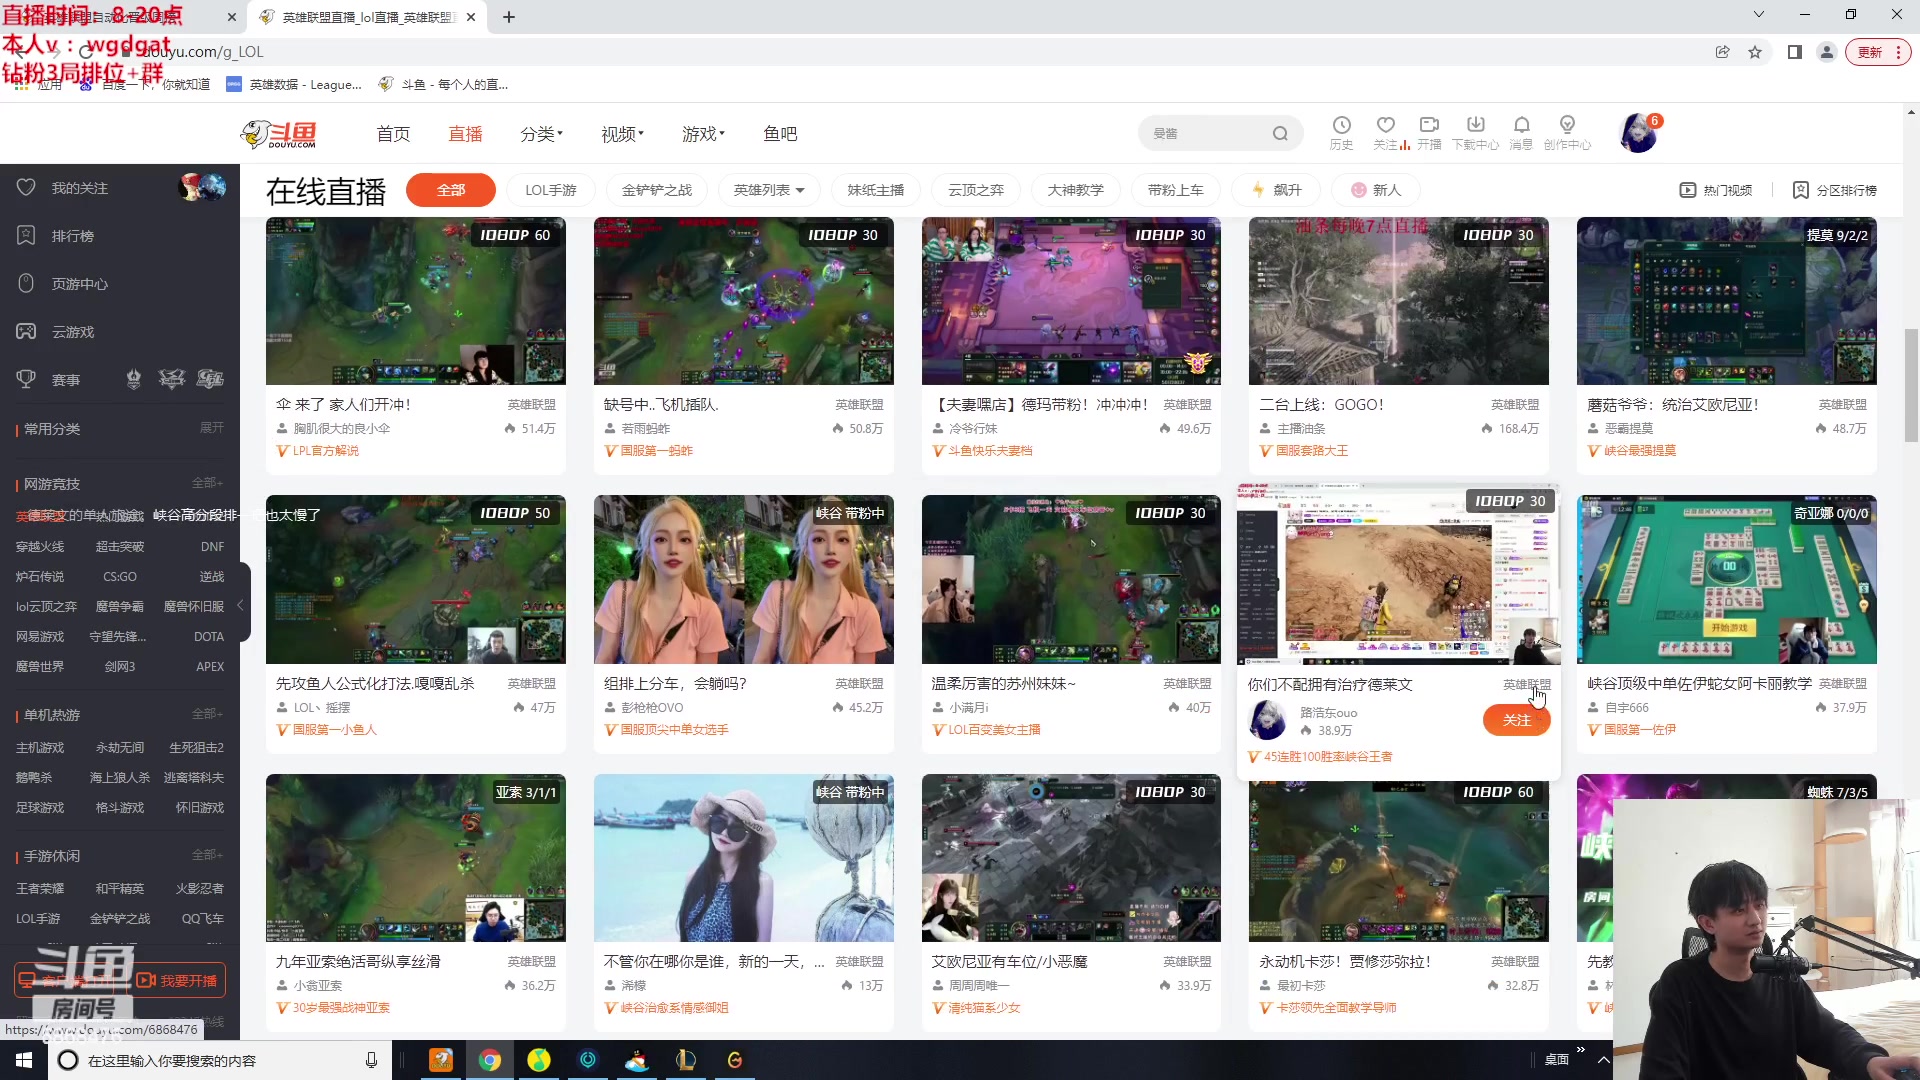Screen dimensions: 1920x1080
Task: Select the 云顶之弈 filter pill
Action: [x=975, y=190]
